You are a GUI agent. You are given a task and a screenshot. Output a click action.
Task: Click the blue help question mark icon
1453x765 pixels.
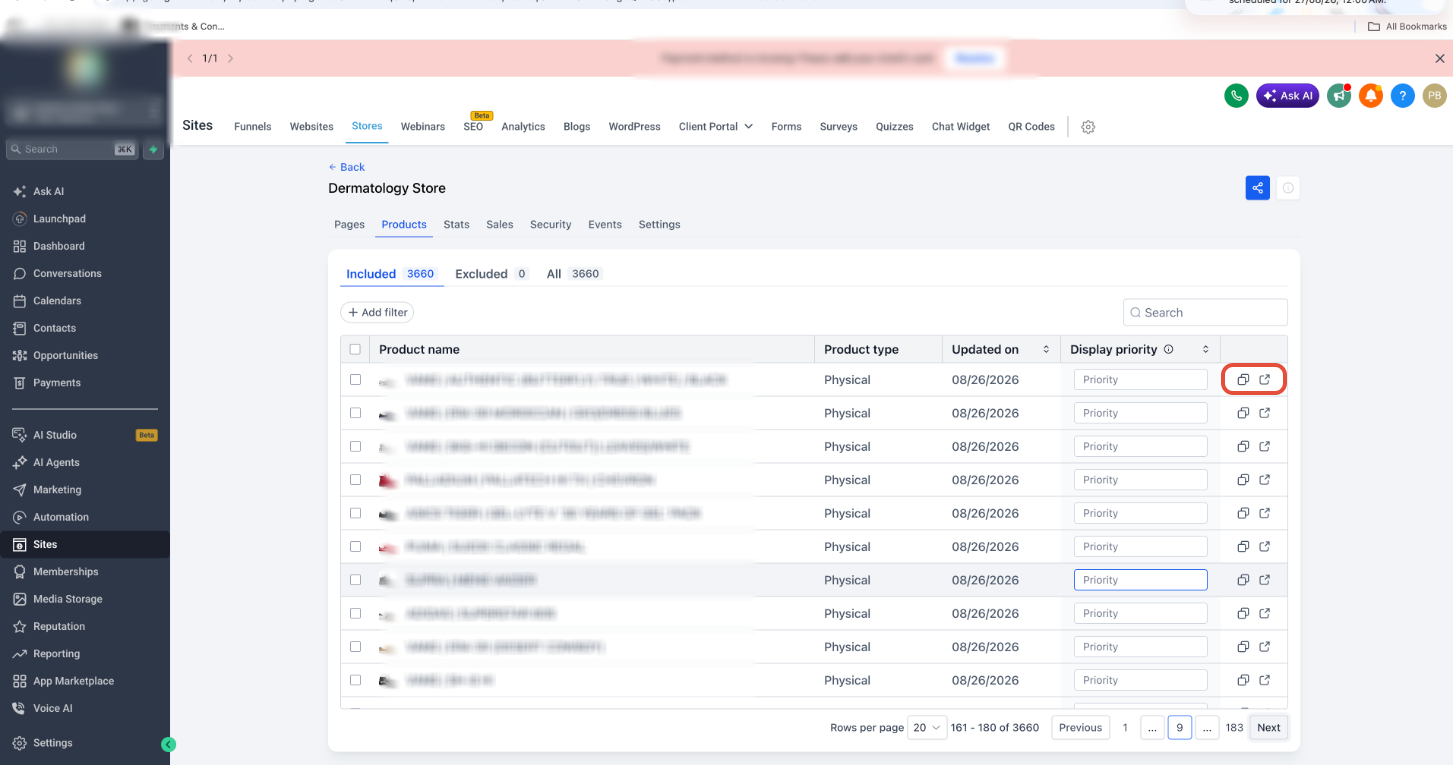(x=1403, y=96)
